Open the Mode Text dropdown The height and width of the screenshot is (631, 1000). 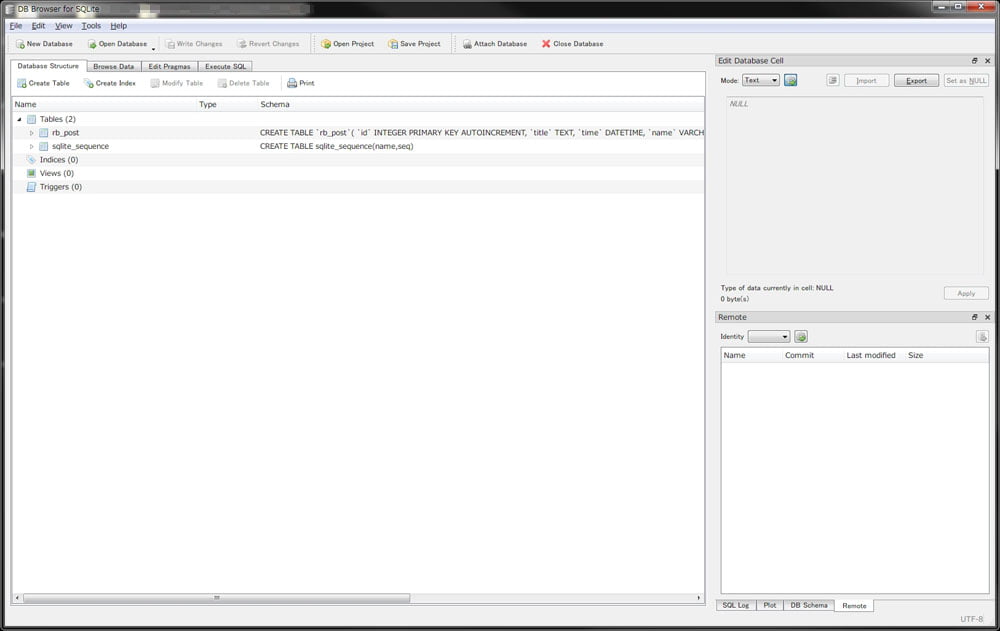761,80
